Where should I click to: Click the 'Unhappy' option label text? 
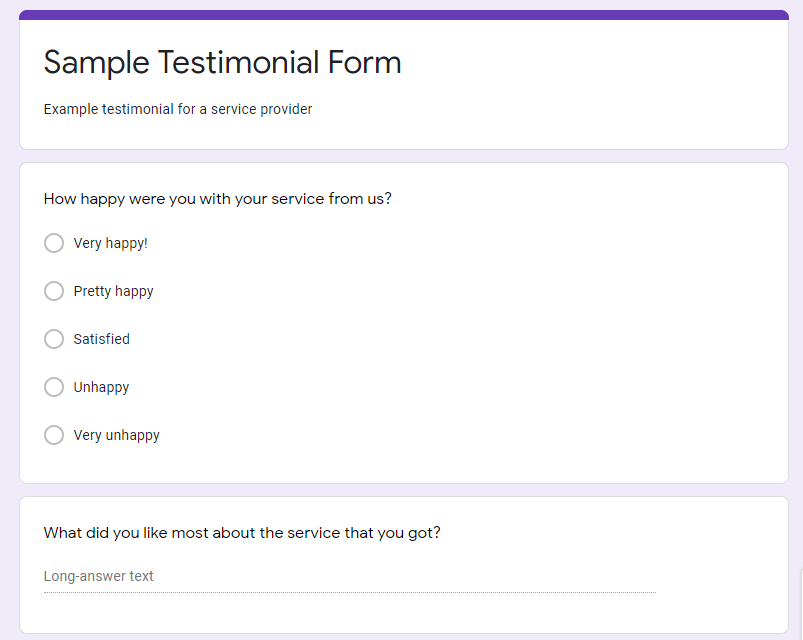point(101,387)
